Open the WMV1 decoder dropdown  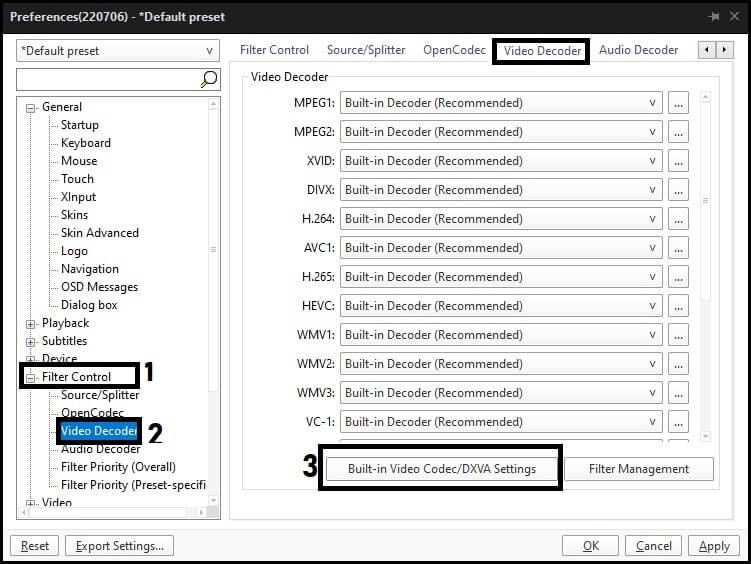pos(501,335)
